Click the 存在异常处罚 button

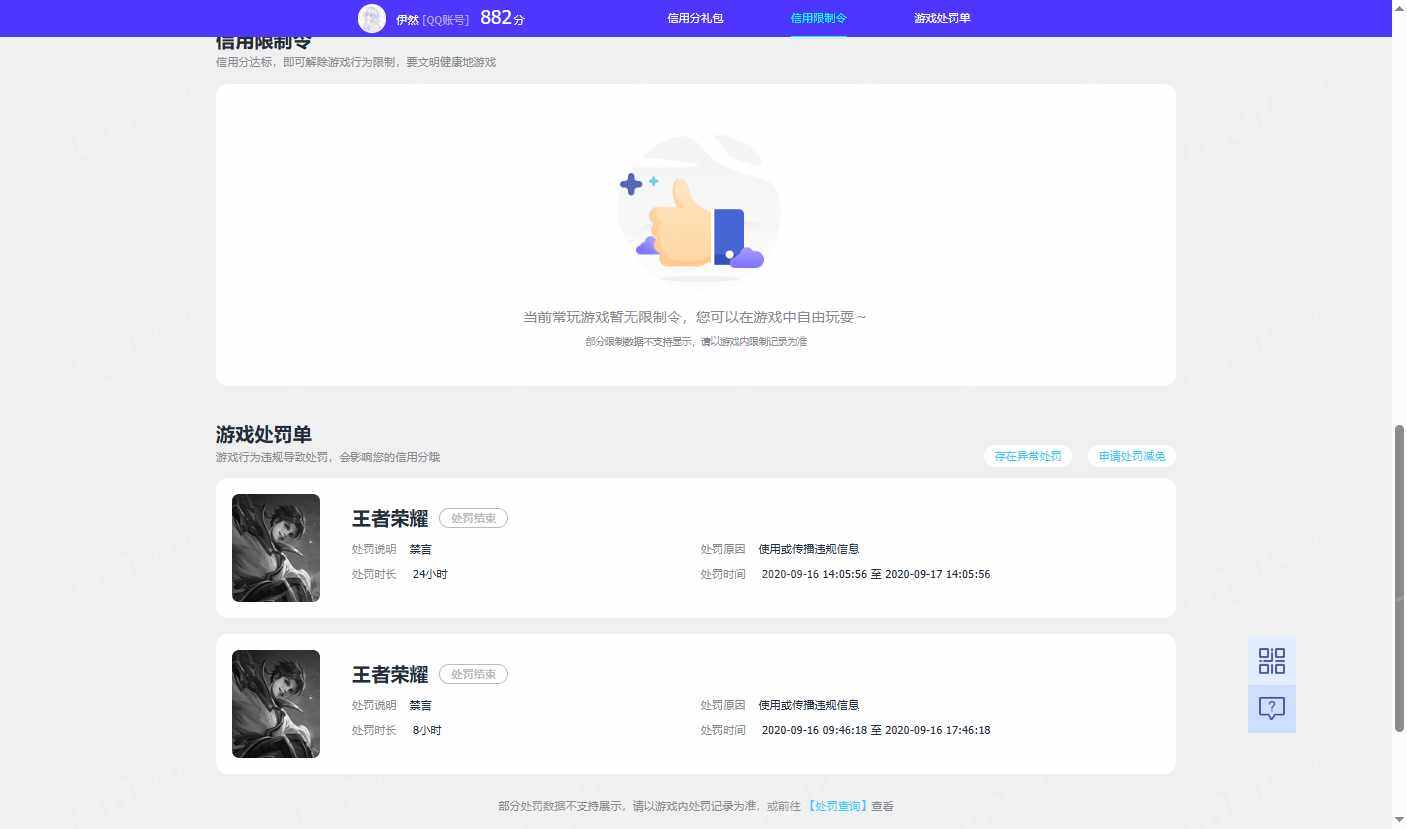point(1028,456)
